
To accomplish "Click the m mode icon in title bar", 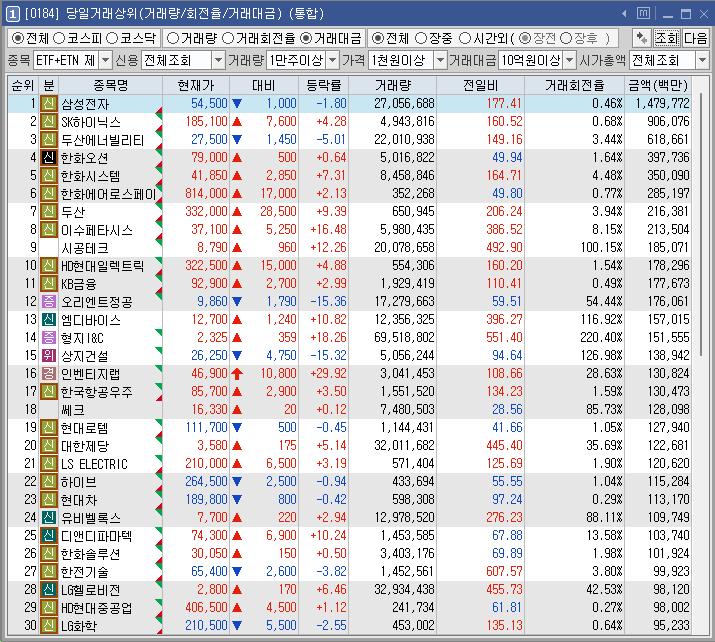I will (643, 13).
